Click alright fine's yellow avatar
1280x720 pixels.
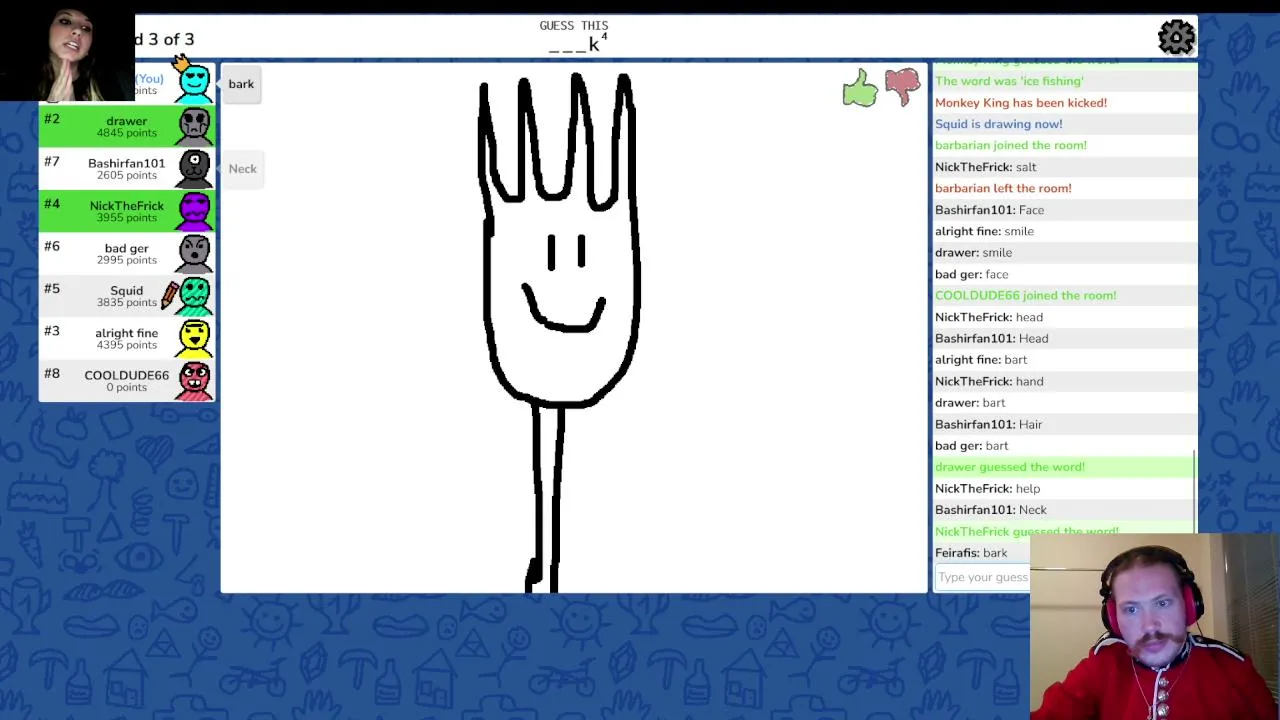click(194, 338)
